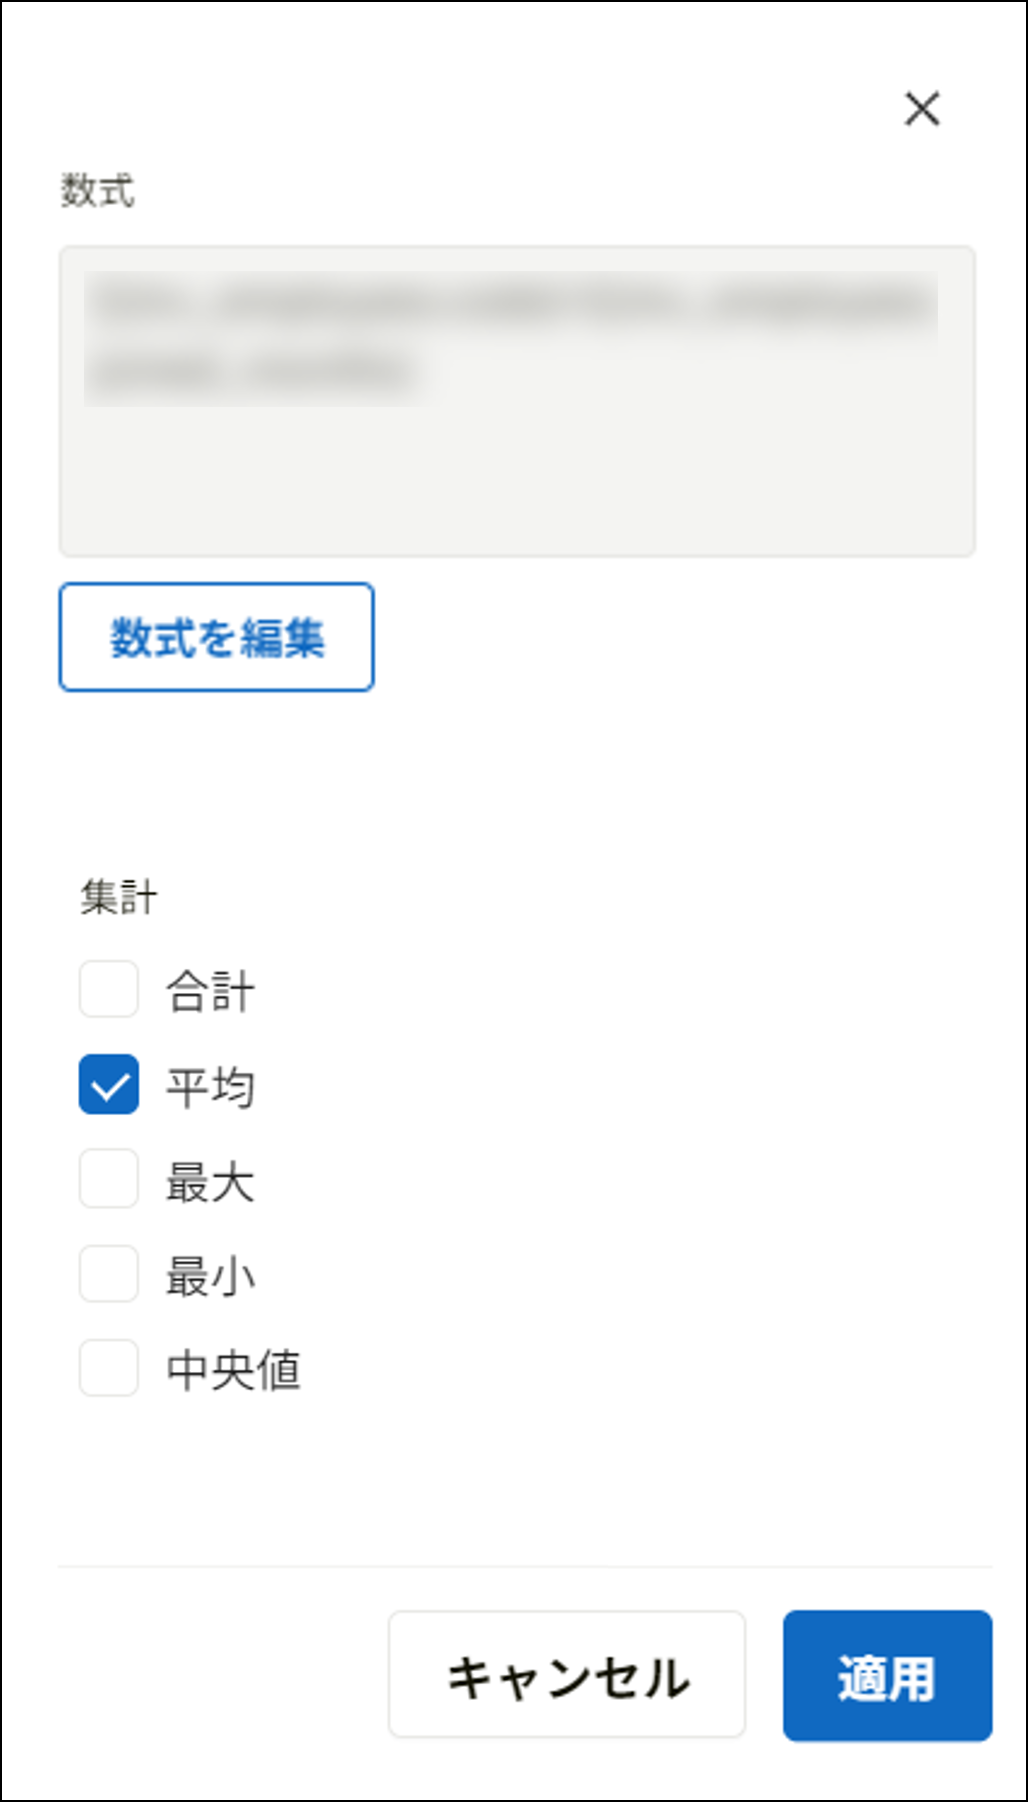Viewport: 1028px width, 1802px height.
Task: Click the X in the top right corner
Action: [x=921, y=110]
